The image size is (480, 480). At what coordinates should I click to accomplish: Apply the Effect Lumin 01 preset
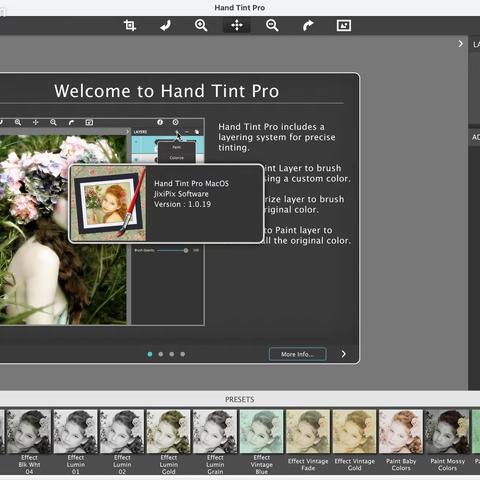click(75, 442)
